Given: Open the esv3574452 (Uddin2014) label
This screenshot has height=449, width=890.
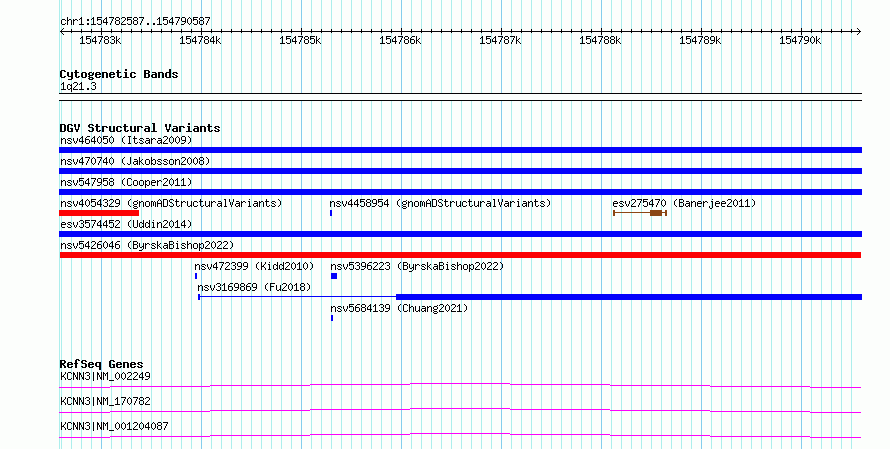Looking at the screenshot, I should [126, 224].
